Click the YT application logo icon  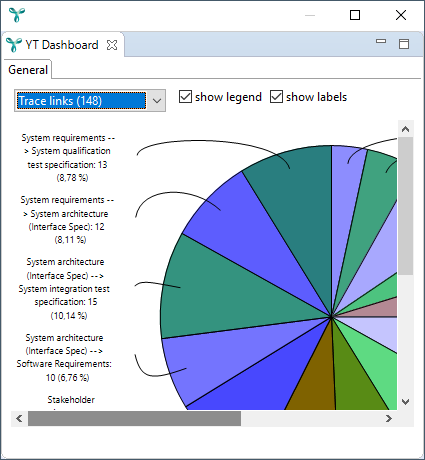[x=17, y=15]
